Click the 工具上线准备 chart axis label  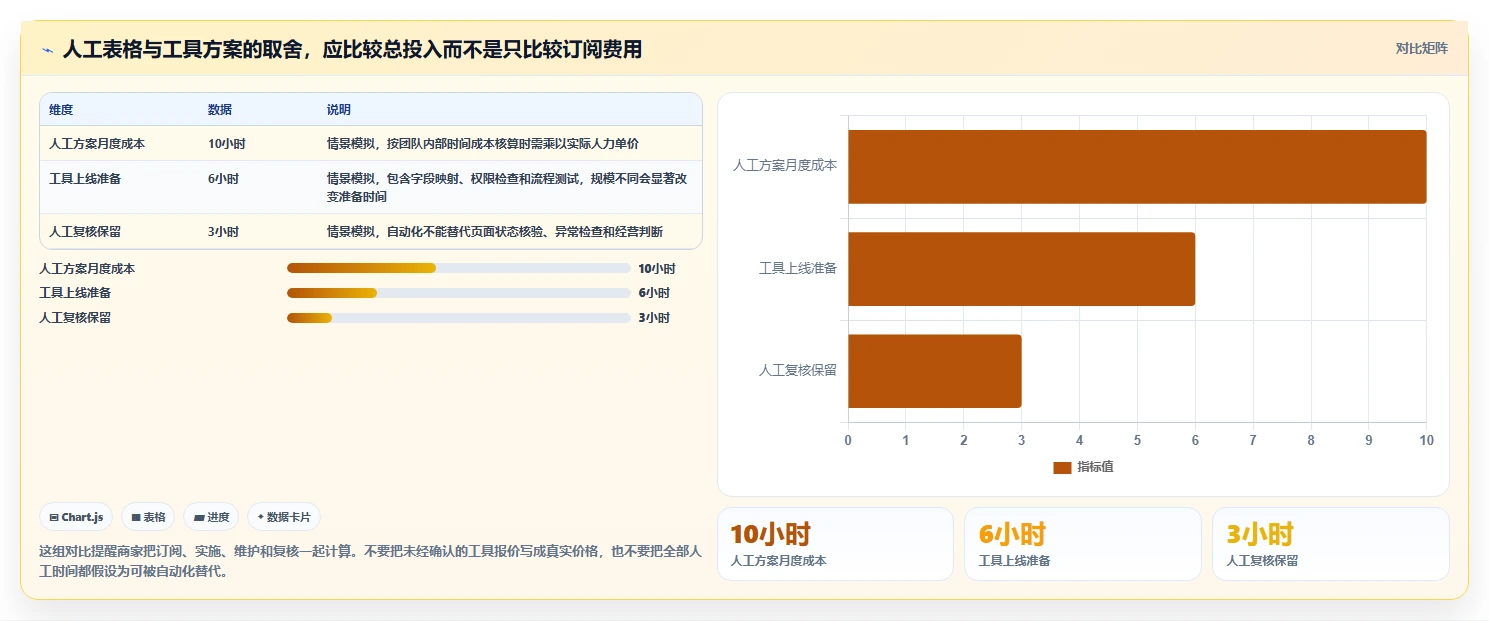click(798, 268)
